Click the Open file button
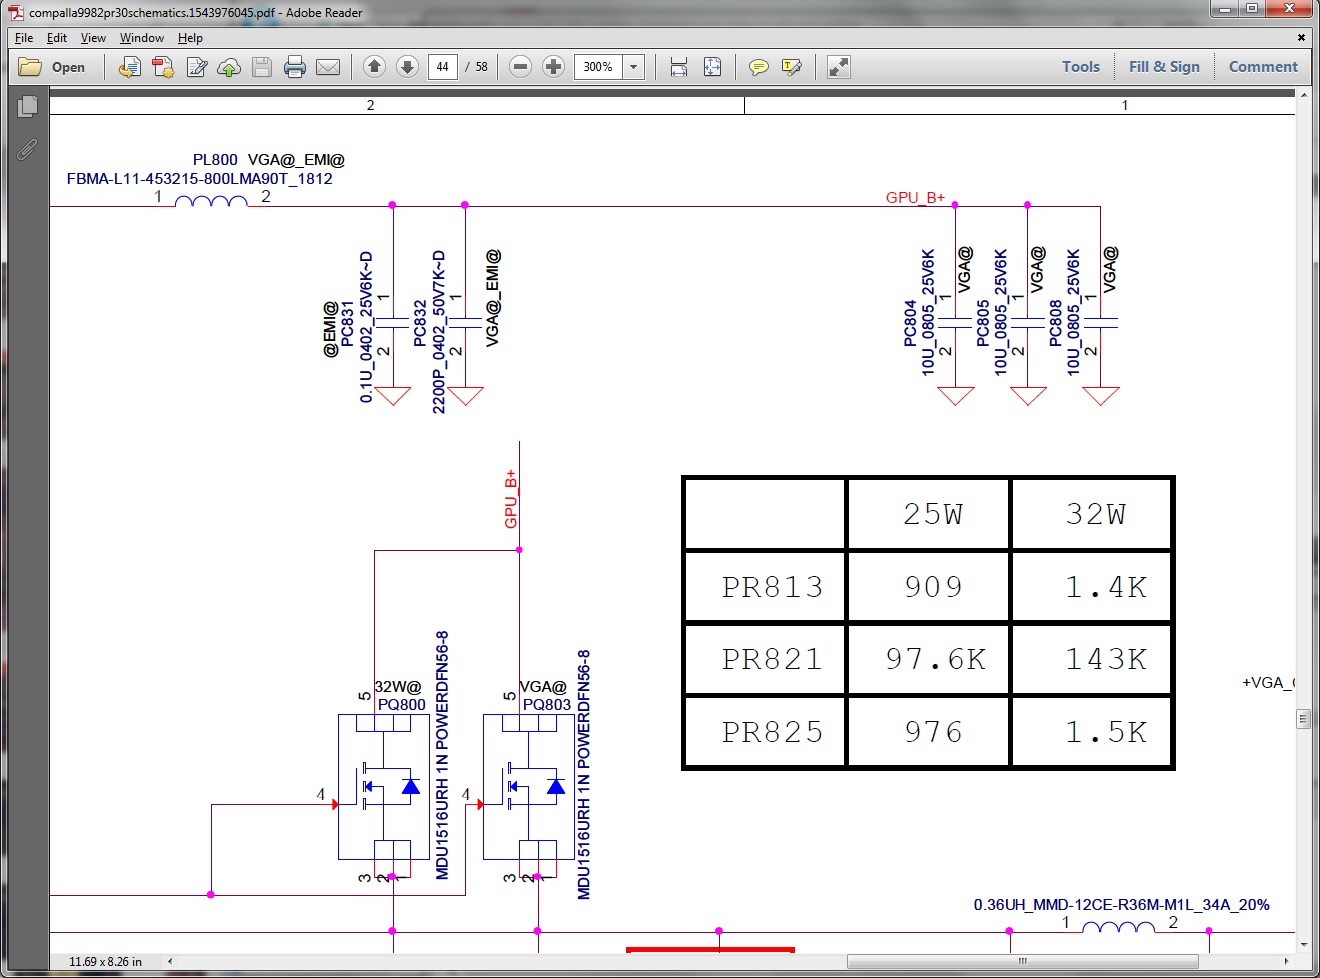 53,67
